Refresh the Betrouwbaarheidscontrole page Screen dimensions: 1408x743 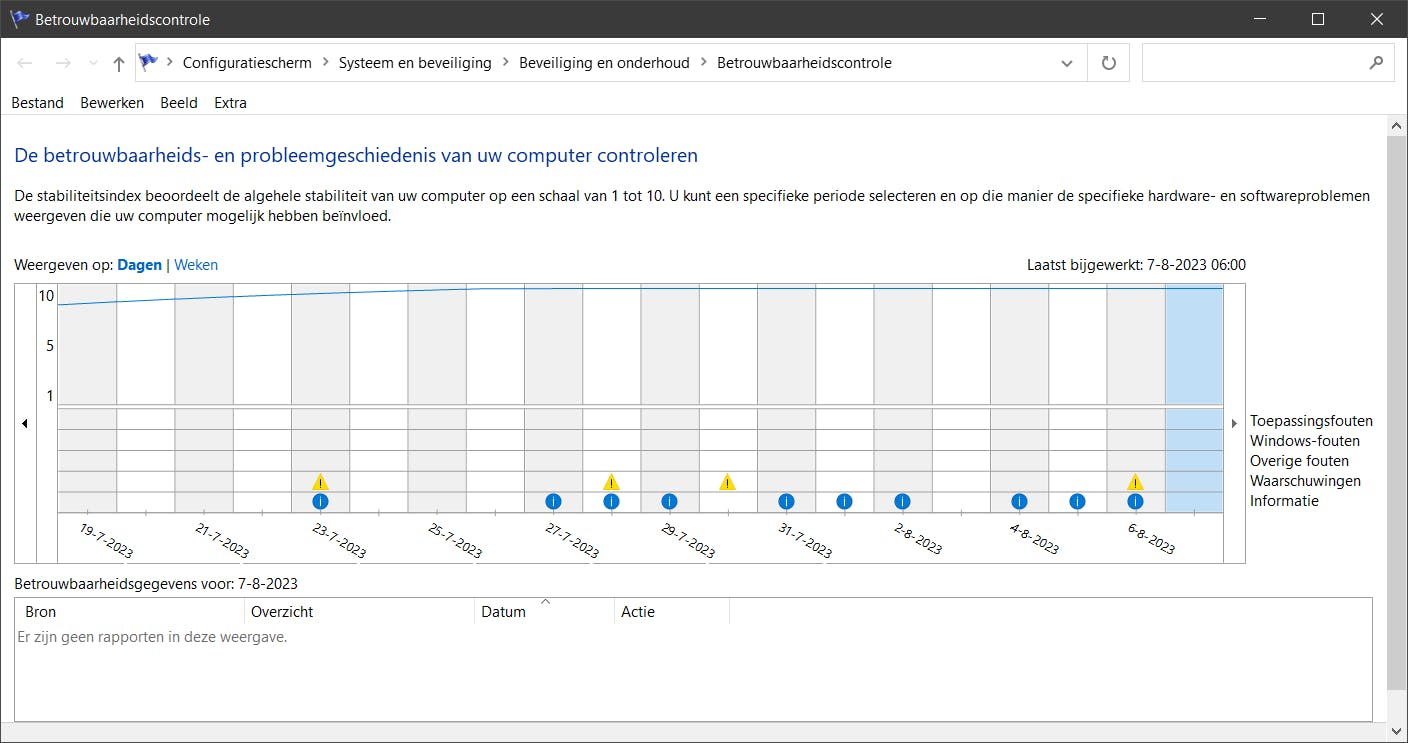(1108, 63)
